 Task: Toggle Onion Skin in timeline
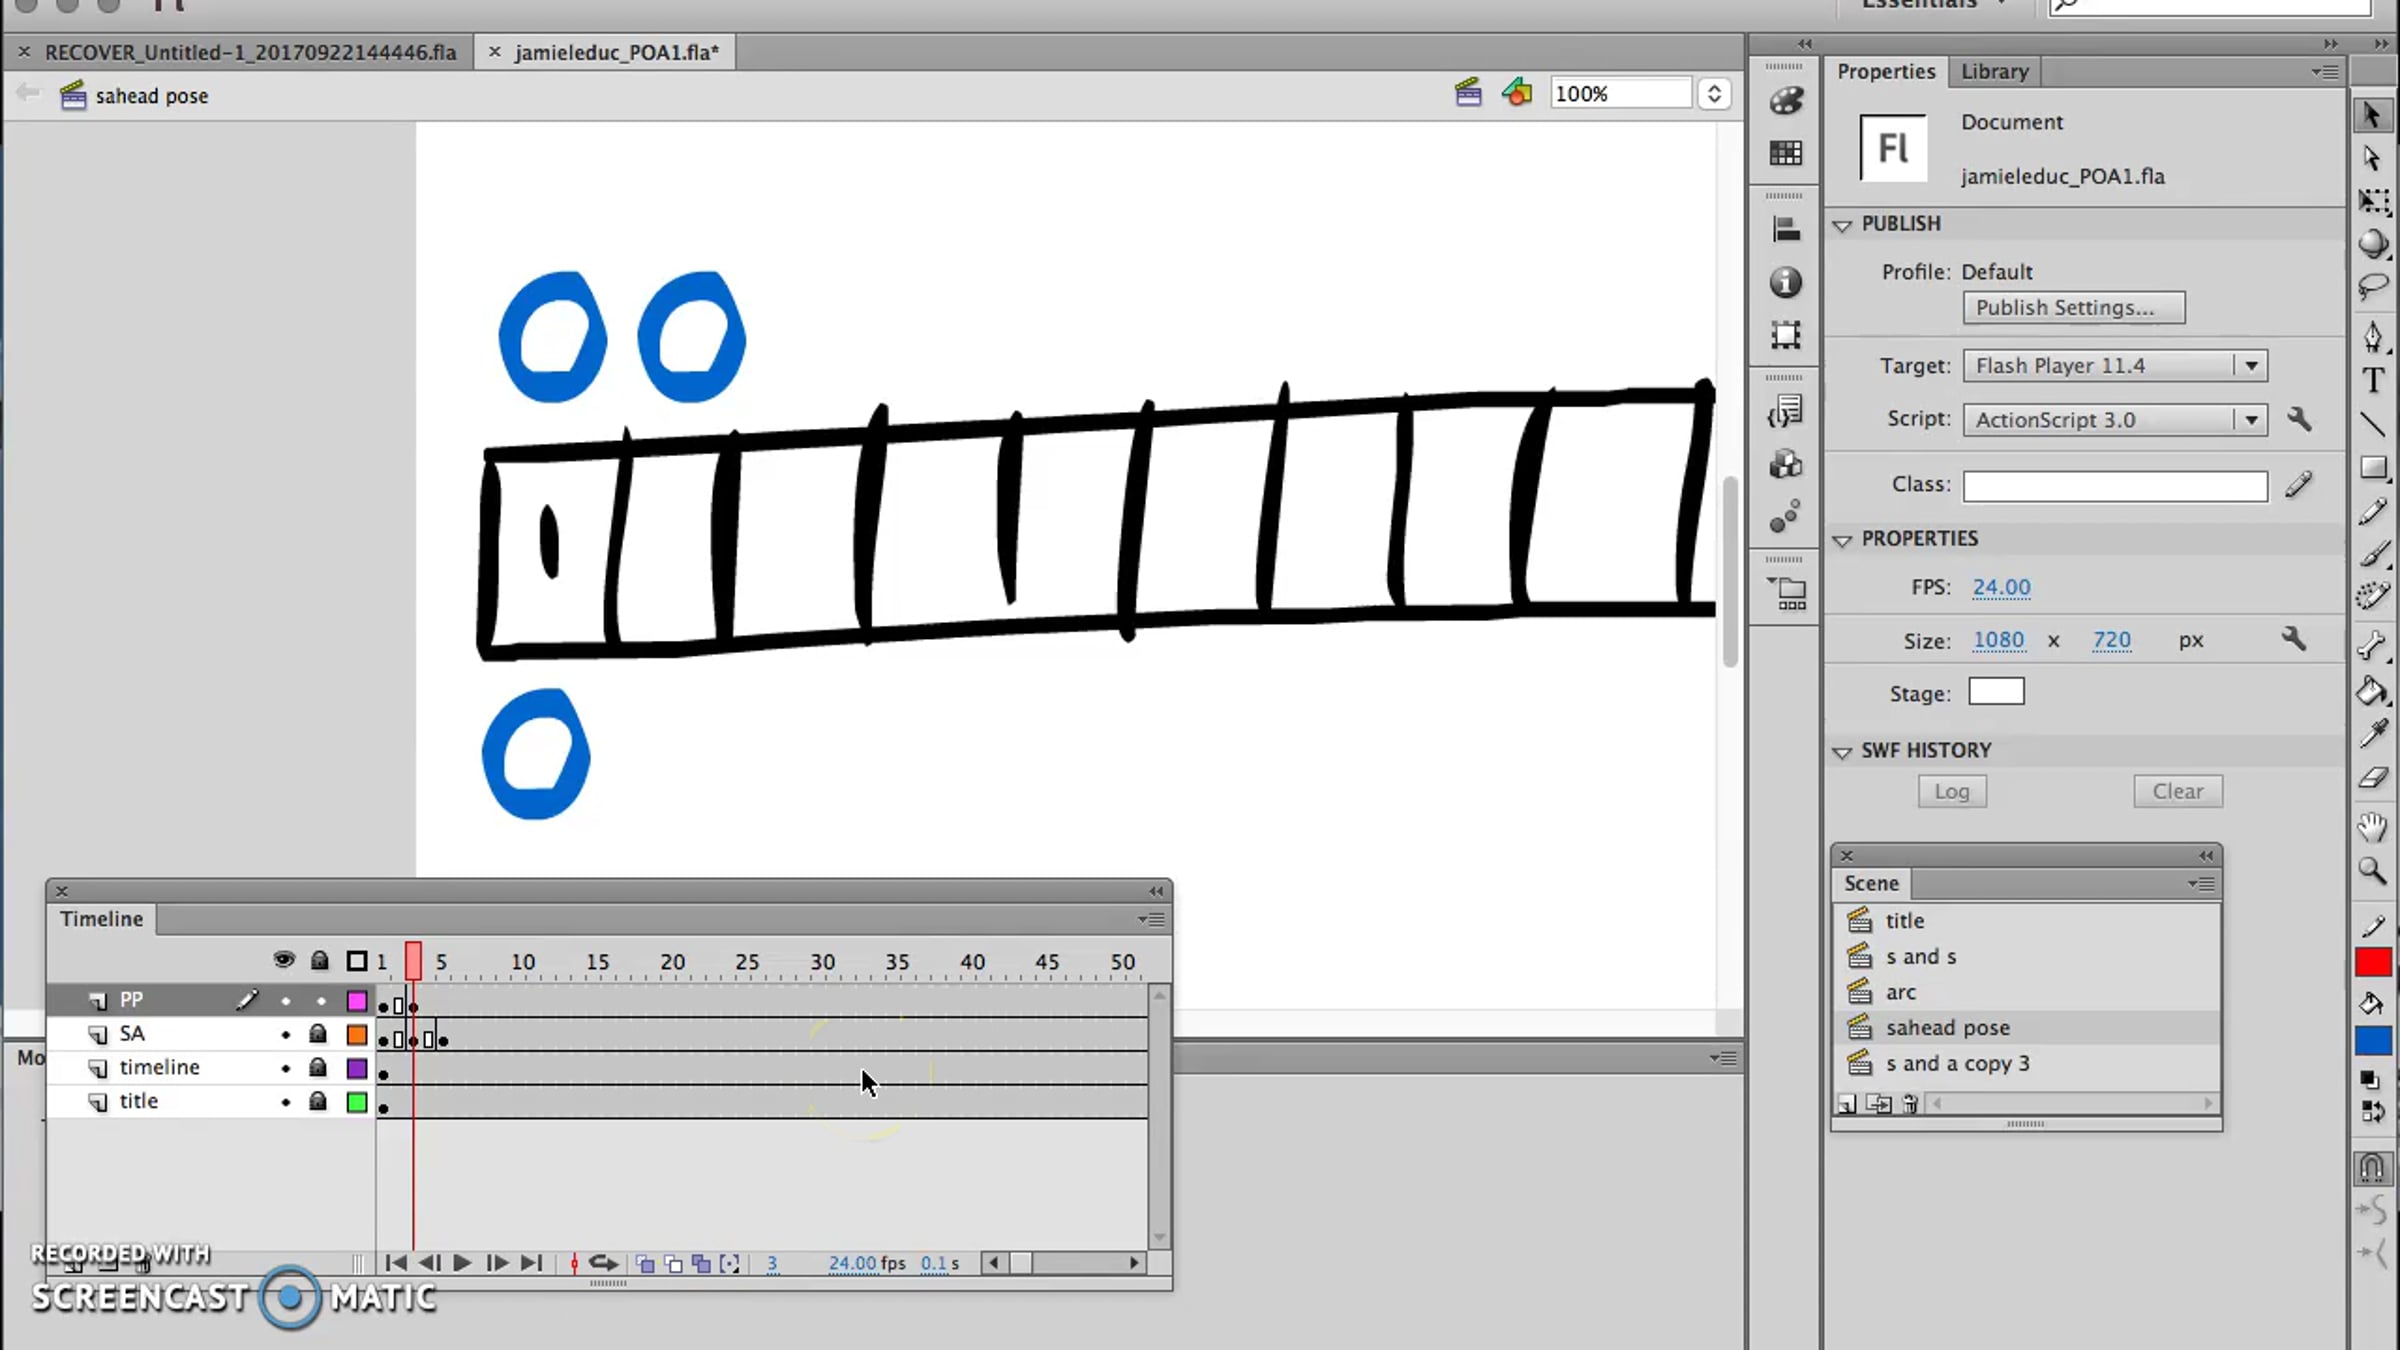[x=645, y=1264]
